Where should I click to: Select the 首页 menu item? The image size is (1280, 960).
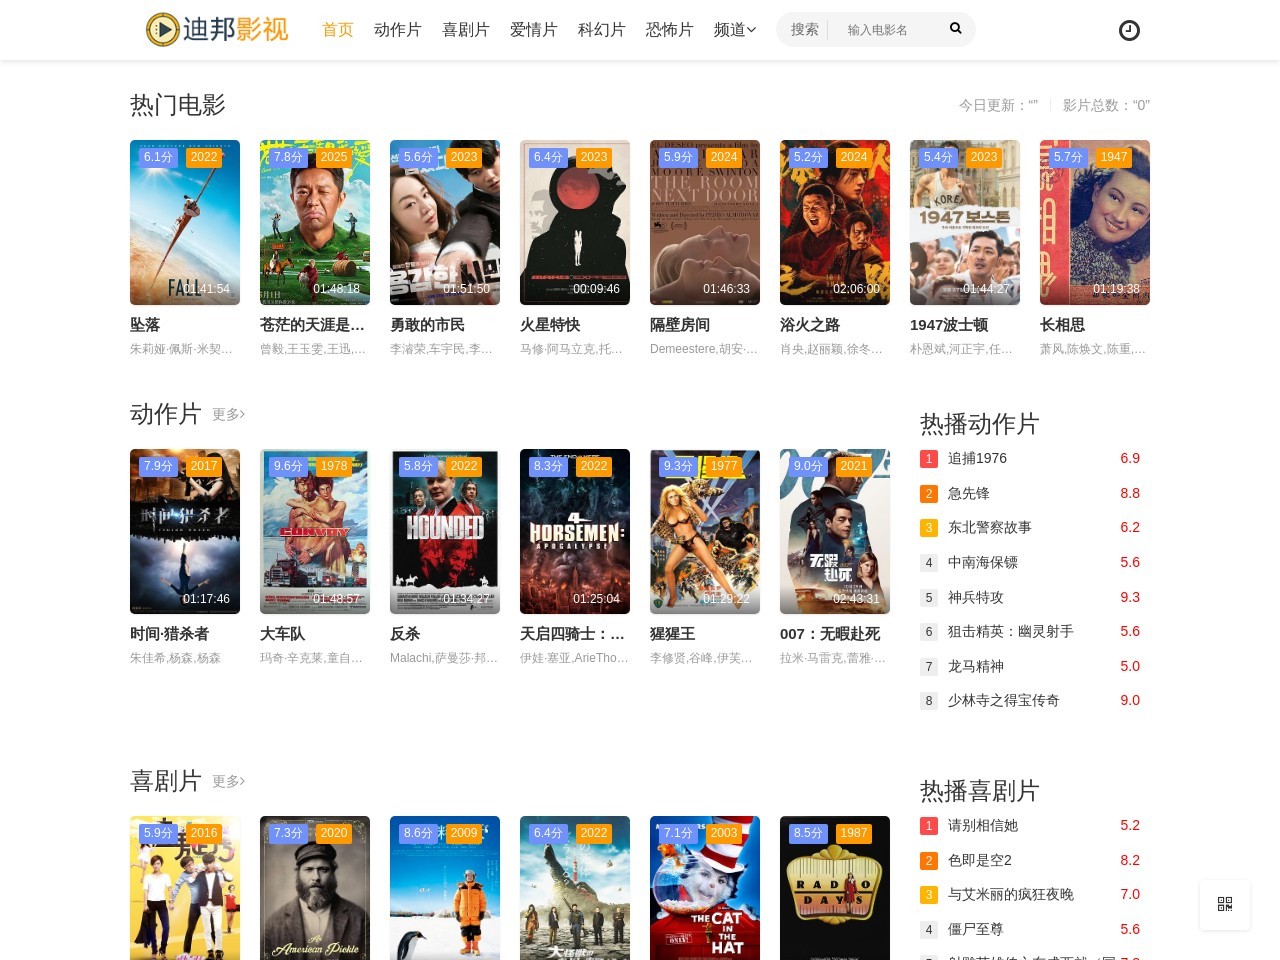tap(337, 30)
